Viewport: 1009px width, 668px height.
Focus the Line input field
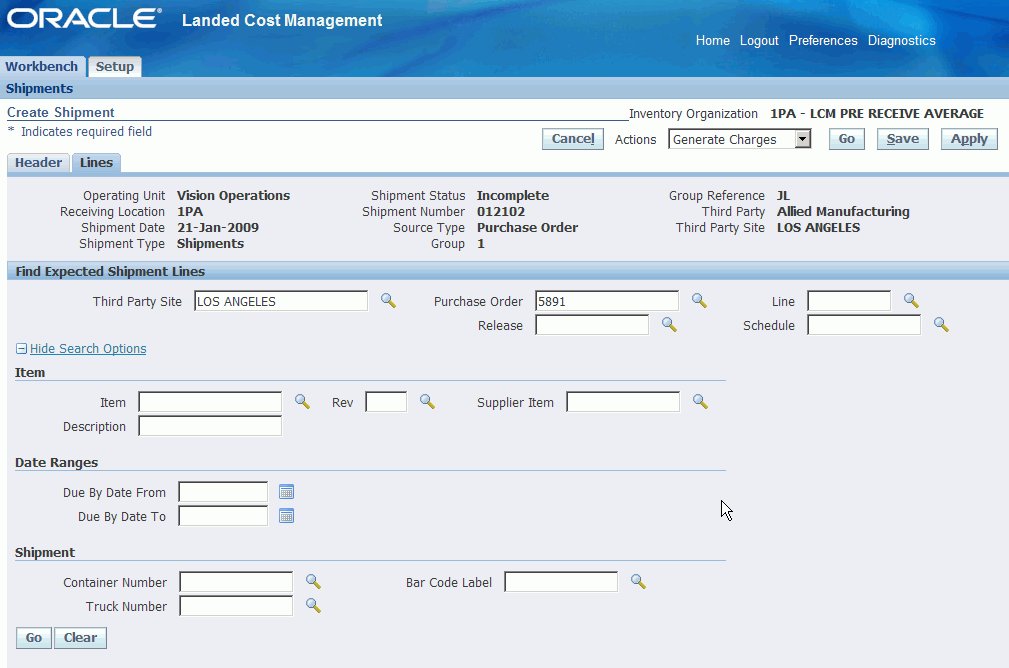pos(849,301)
